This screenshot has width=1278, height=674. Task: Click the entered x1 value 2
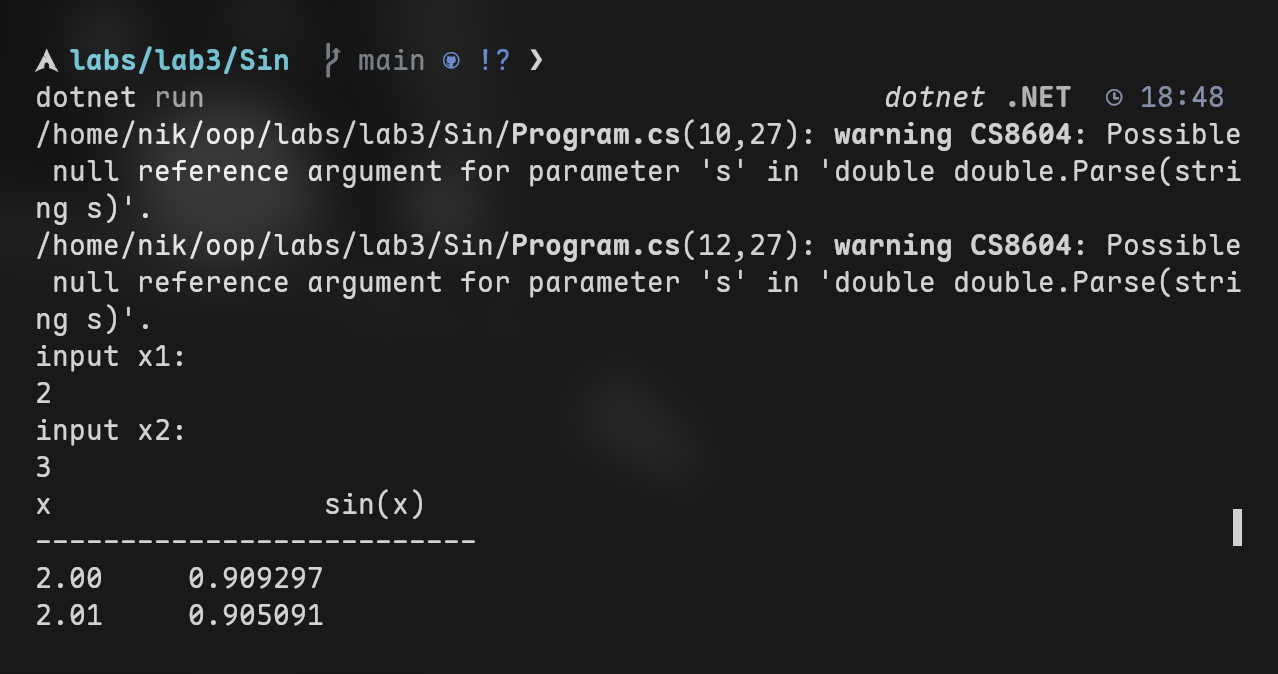(x=44, y=394)
